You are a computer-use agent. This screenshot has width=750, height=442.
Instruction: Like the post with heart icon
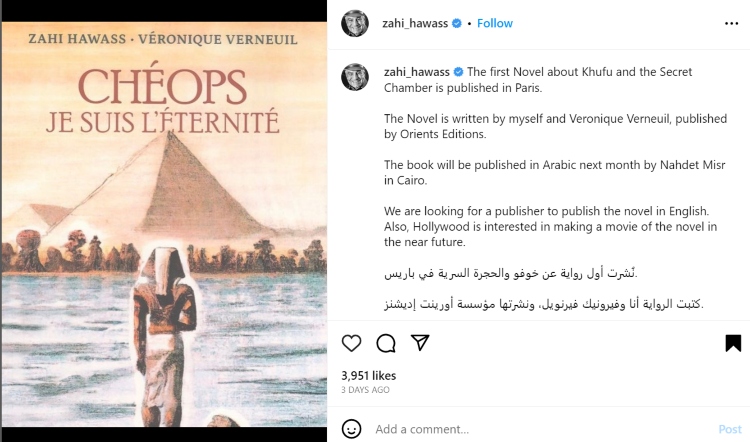[352, 343]
